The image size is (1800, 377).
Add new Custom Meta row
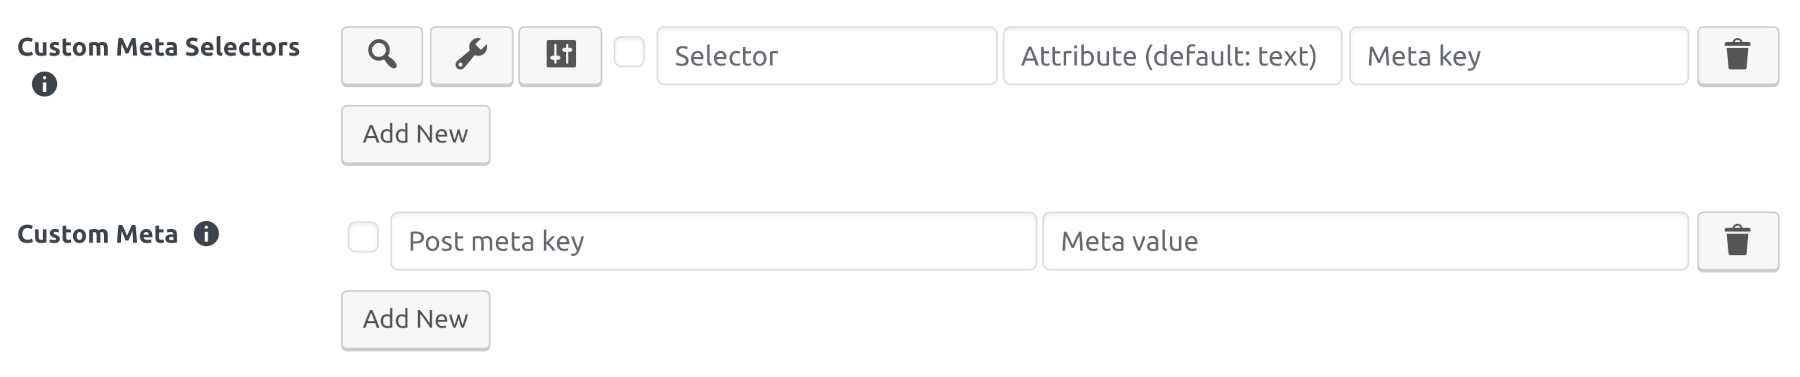point(416,319)
